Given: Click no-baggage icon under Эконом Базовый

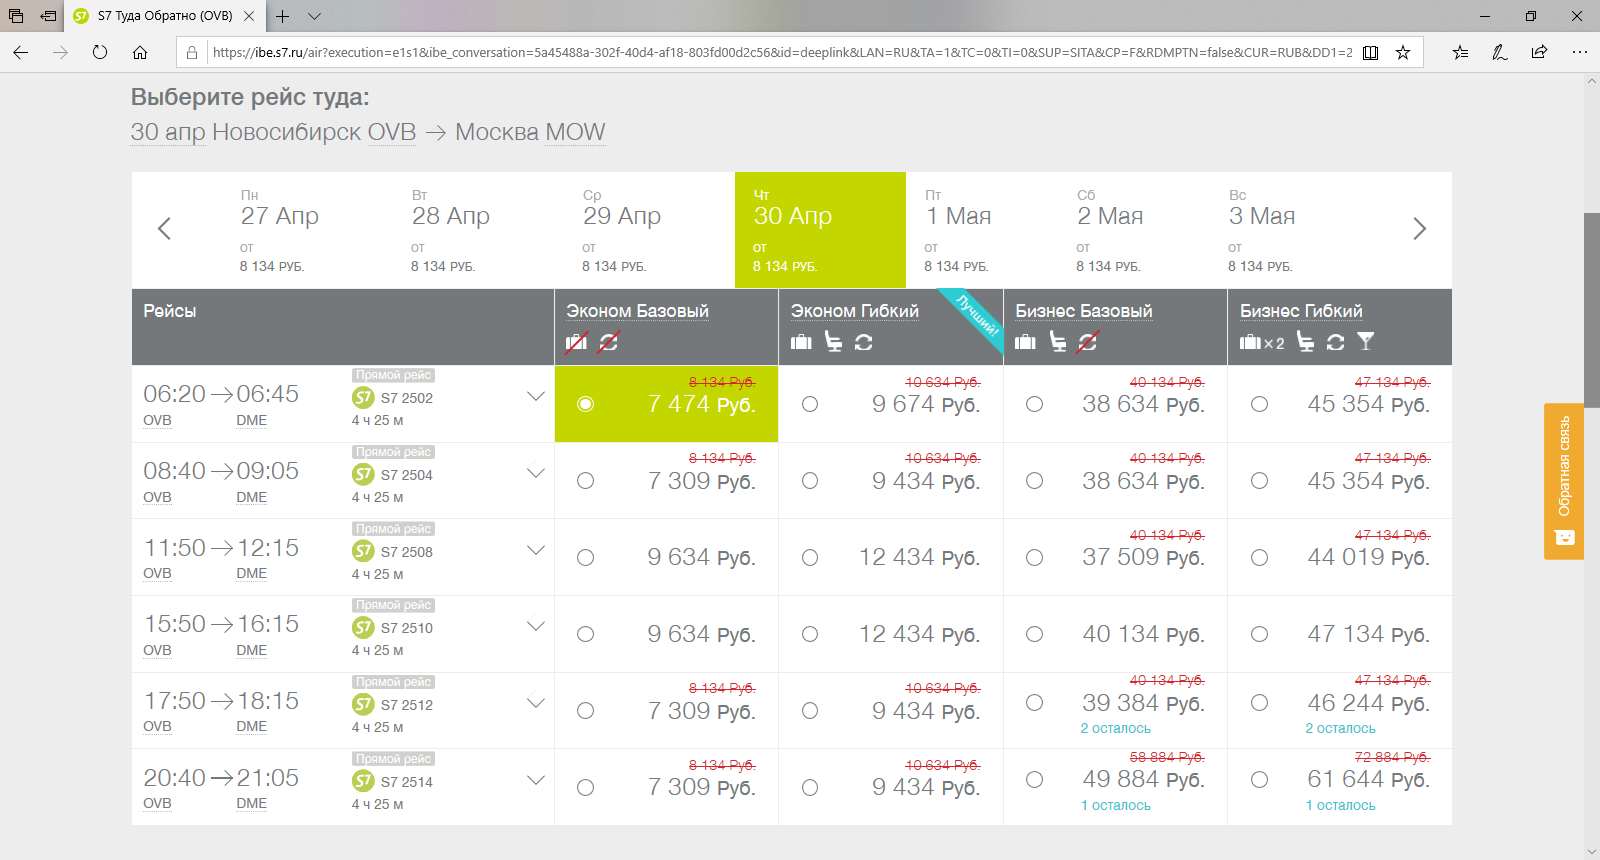Looking at the screenshot, I should (x=576, y=342).
